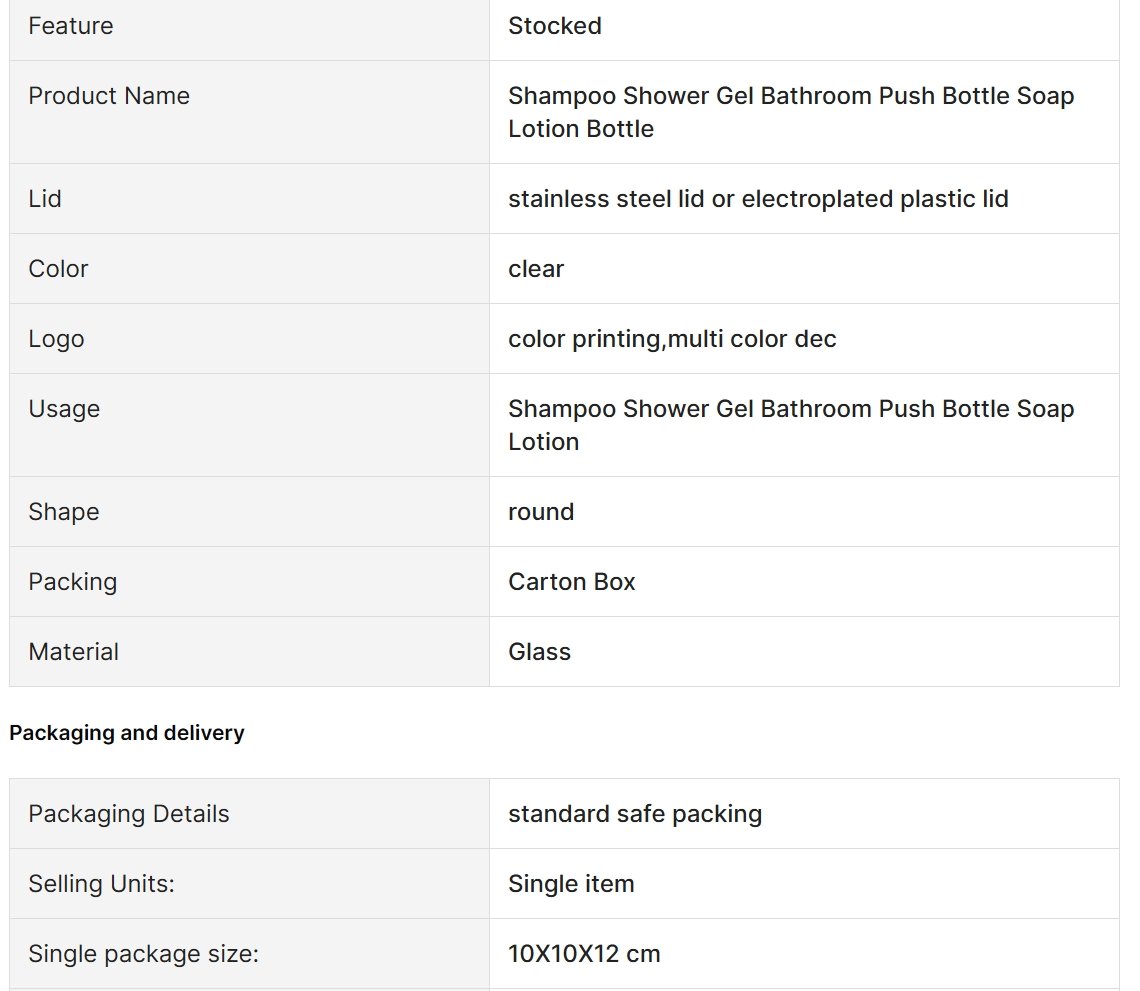This screenshot has height=991, width=1140.
Task: Click the Logo attribute label
Action: tap(57, 339)
